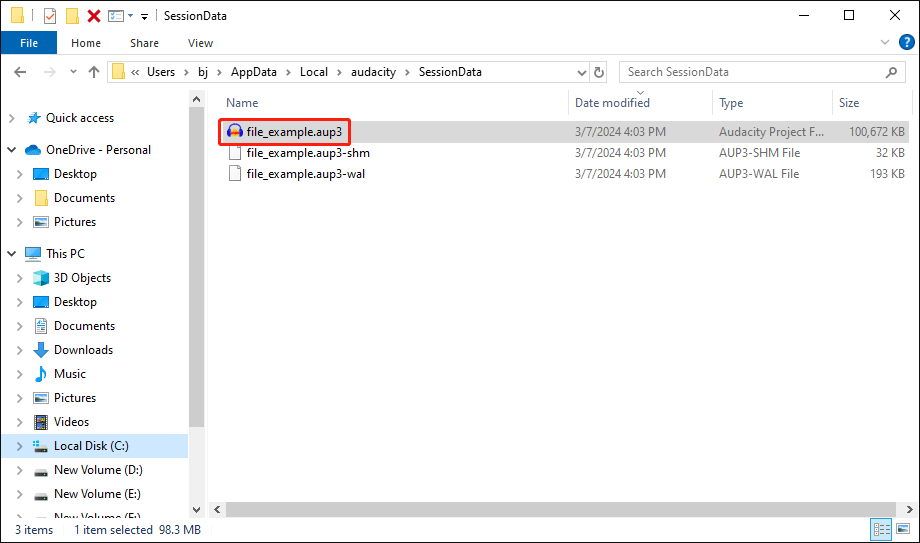The width and height of the screenshot is (920, 543).
Task: Open the Videos folder icon
Action: (x=40, y=422)
